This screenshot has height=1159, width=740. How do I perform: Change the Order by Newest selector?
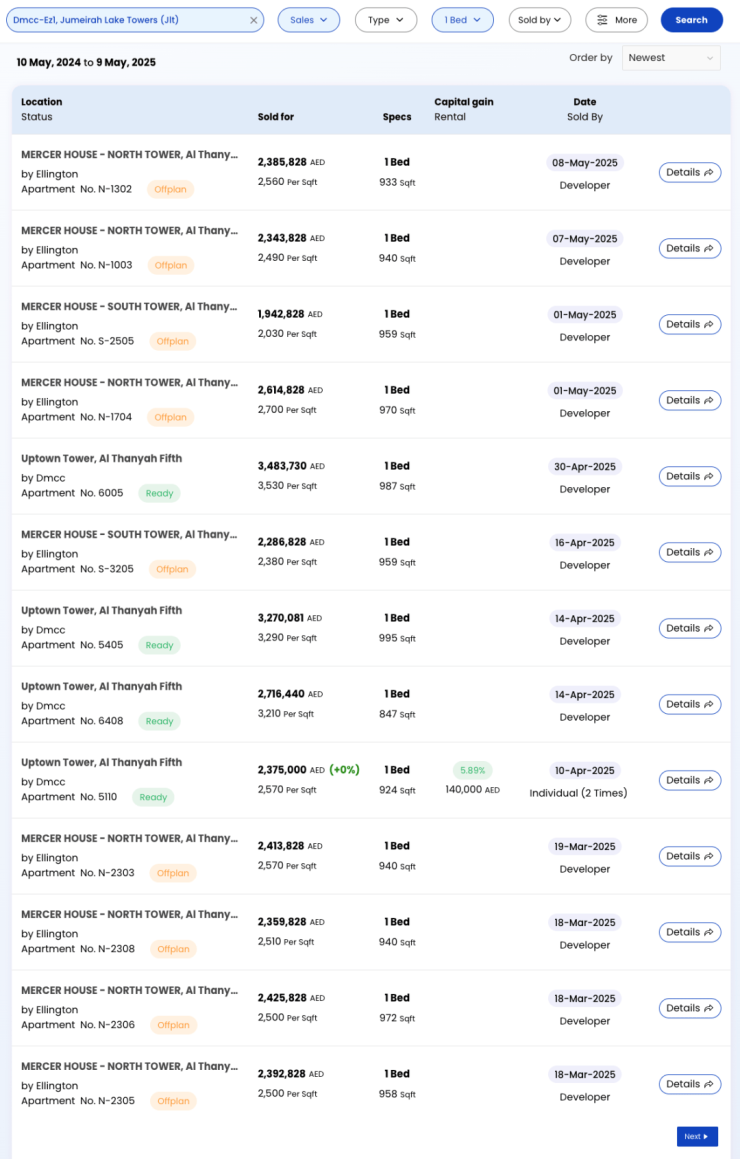pyautogui.click(x=670, y=58)
